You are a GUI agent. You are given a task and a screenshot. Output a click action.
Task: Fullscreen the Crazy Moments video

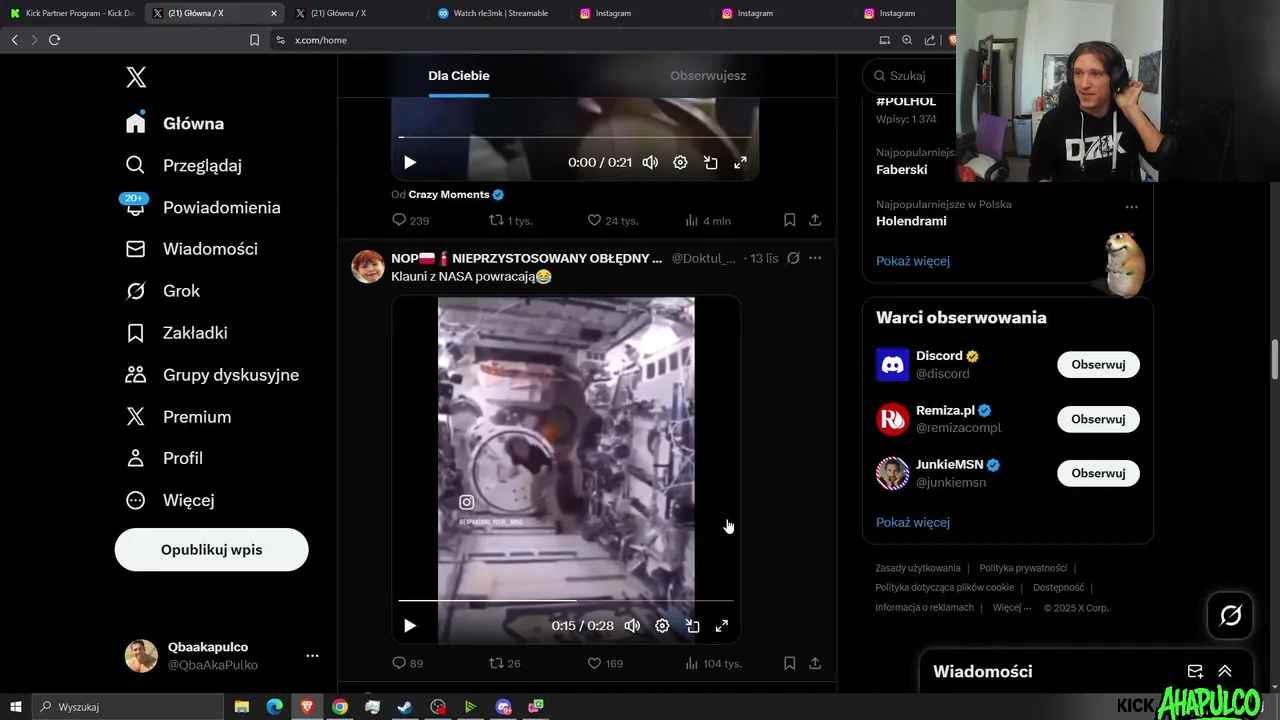[x=740, y=162]
